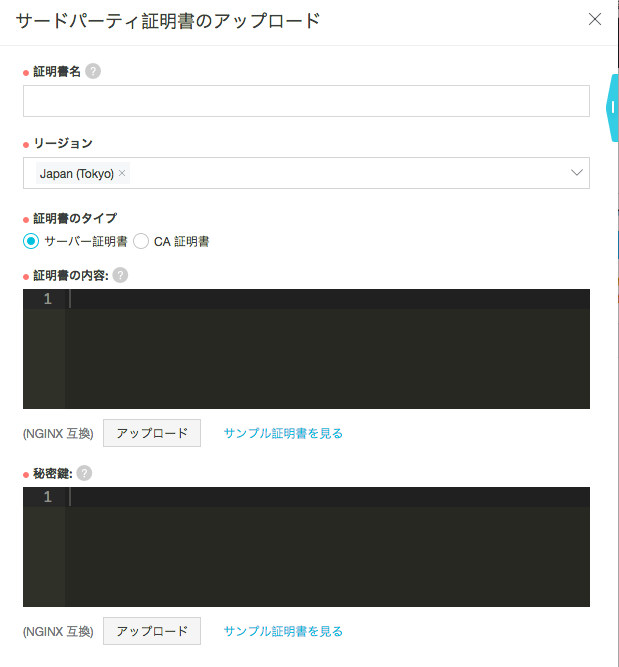The width and height of the screenshot is (619, 667).
Task: Select the CA 証明書 radio button
Action: [141, 241]
